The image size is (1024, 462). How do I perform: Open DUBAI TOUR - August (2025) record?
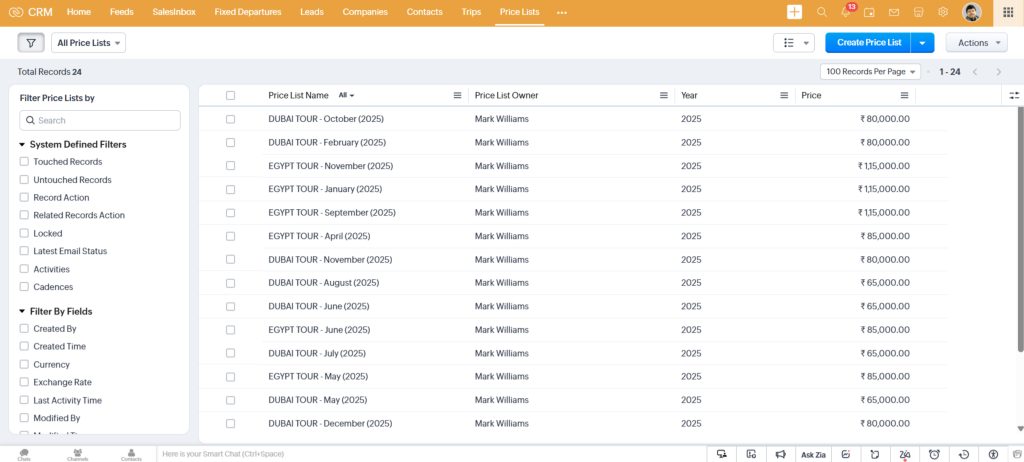click(323, 283)
